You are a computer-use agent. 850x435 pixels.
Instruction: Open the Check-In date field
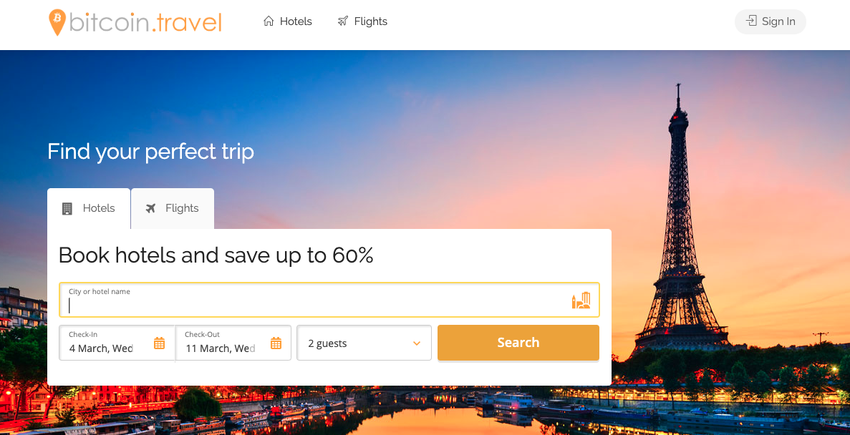tap(117, 343)
